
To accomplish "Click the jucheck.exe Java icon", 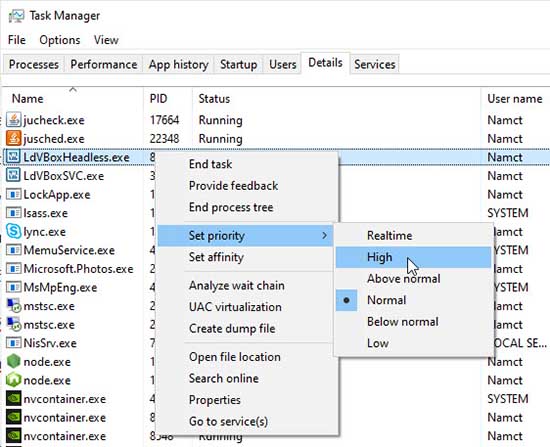I will point(13,120).
